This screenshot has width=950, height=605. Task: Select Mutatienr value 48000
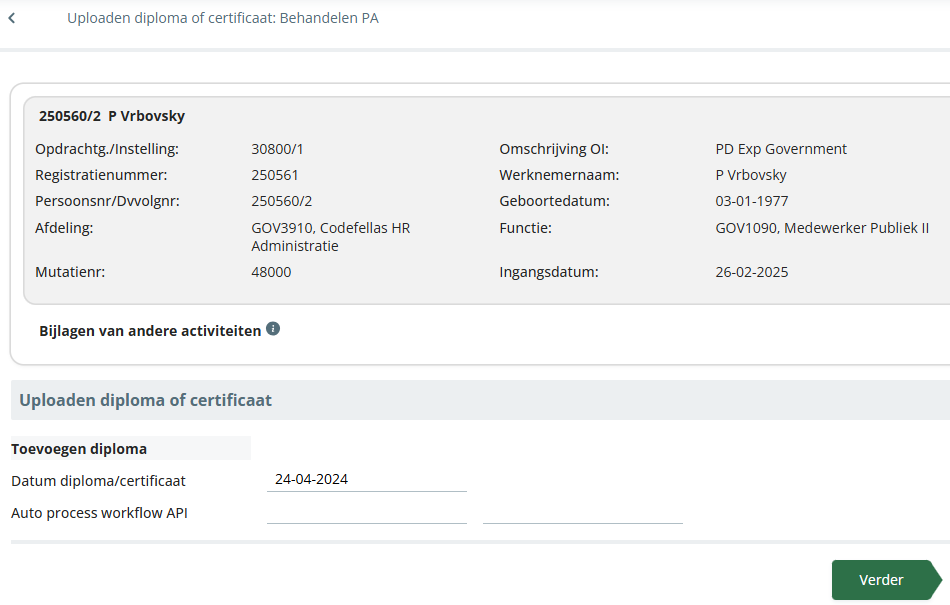(271, 272)
